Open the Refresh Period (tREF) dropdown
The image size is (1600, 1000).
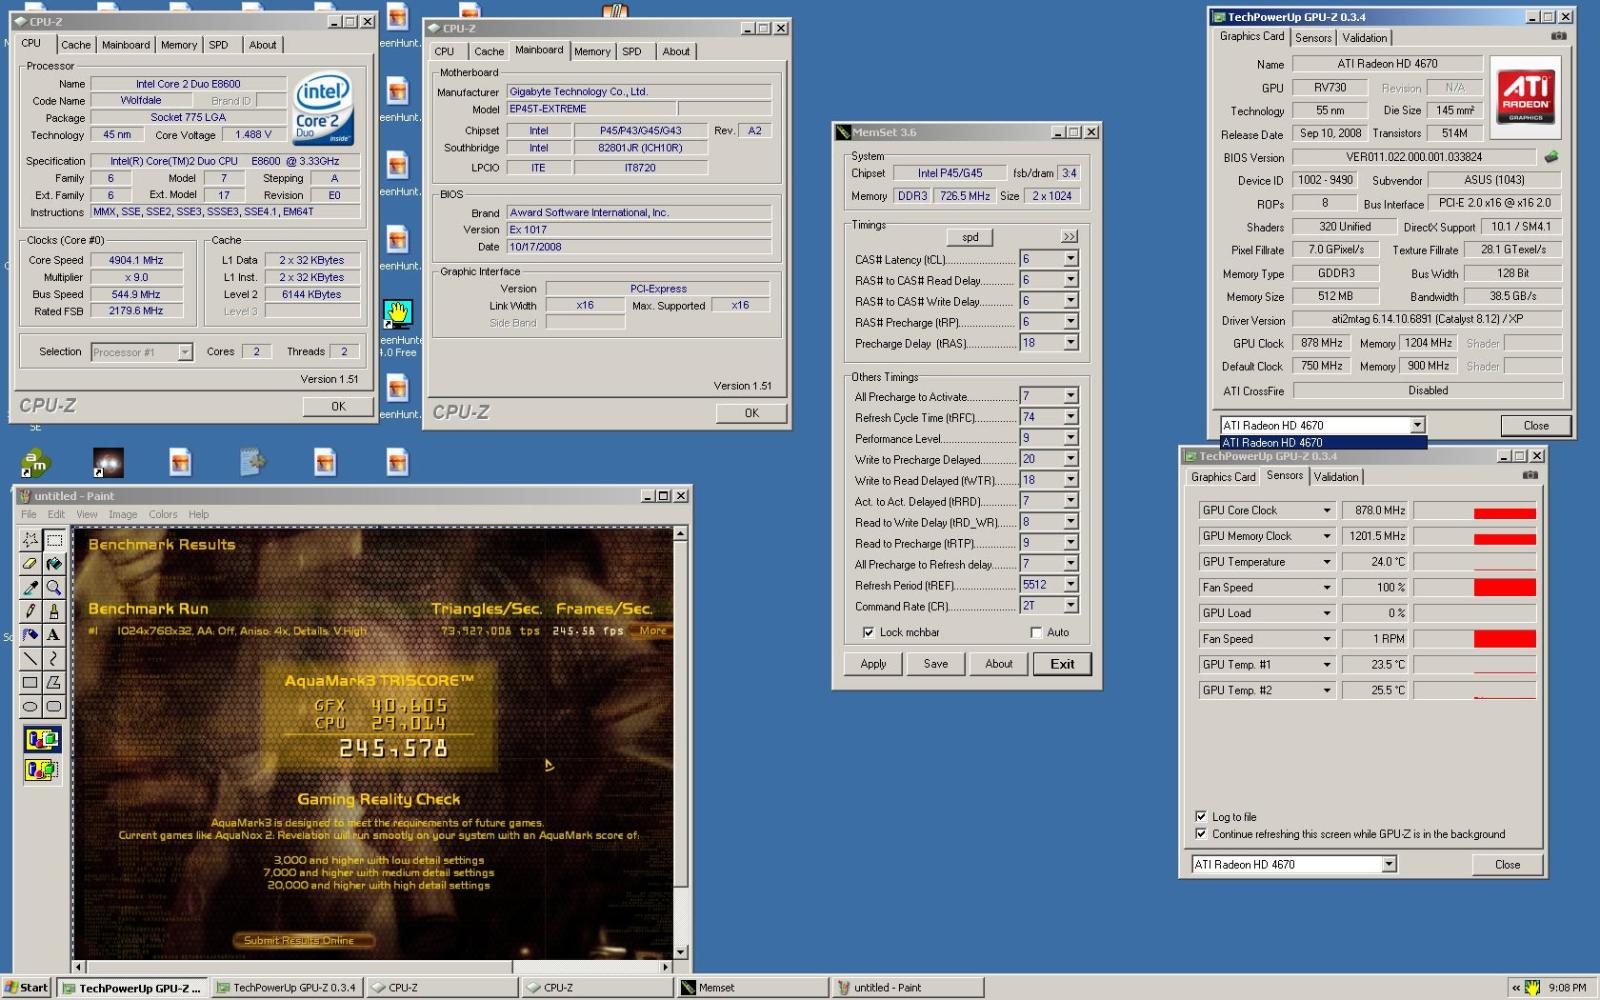pos(1070,585)
